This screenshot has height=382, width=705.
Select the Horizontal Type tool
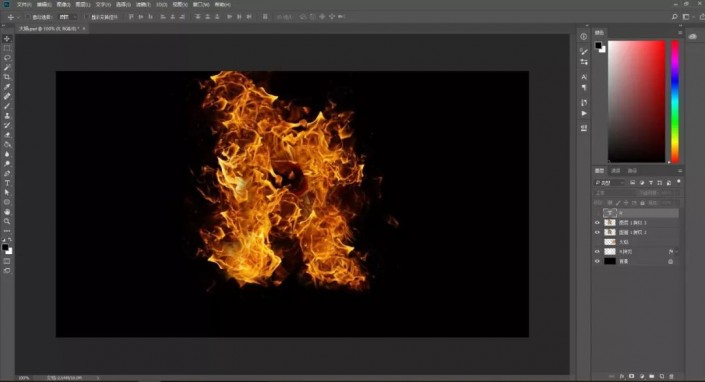tap(7, 183)
